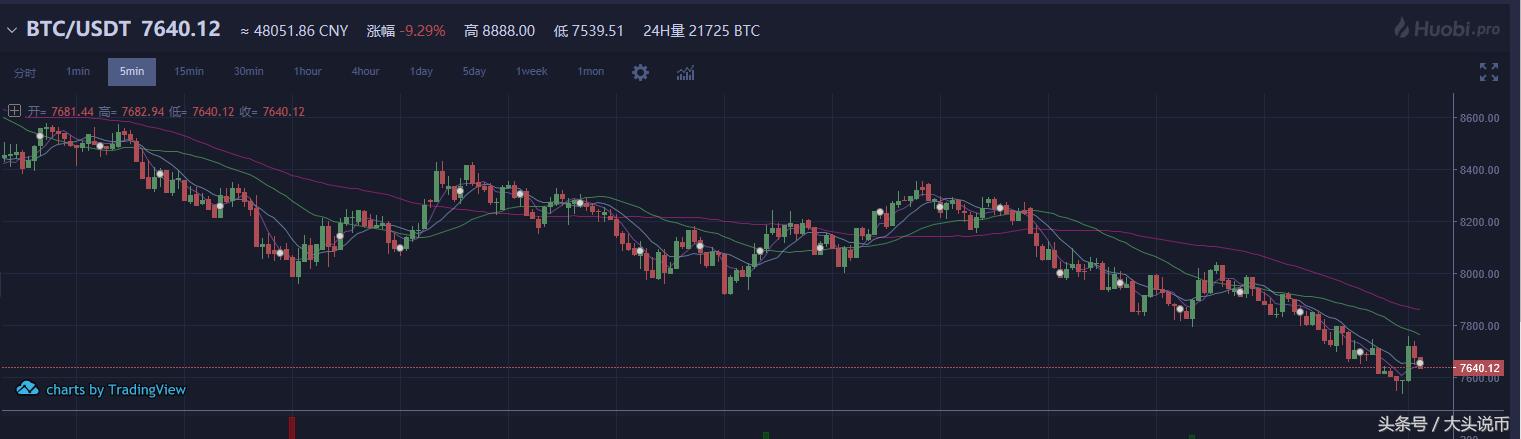Enter fullscreen chart mode
The height and width of the screenshot is (439, 1521).
pyautogui.click(x=1489, y=72)
